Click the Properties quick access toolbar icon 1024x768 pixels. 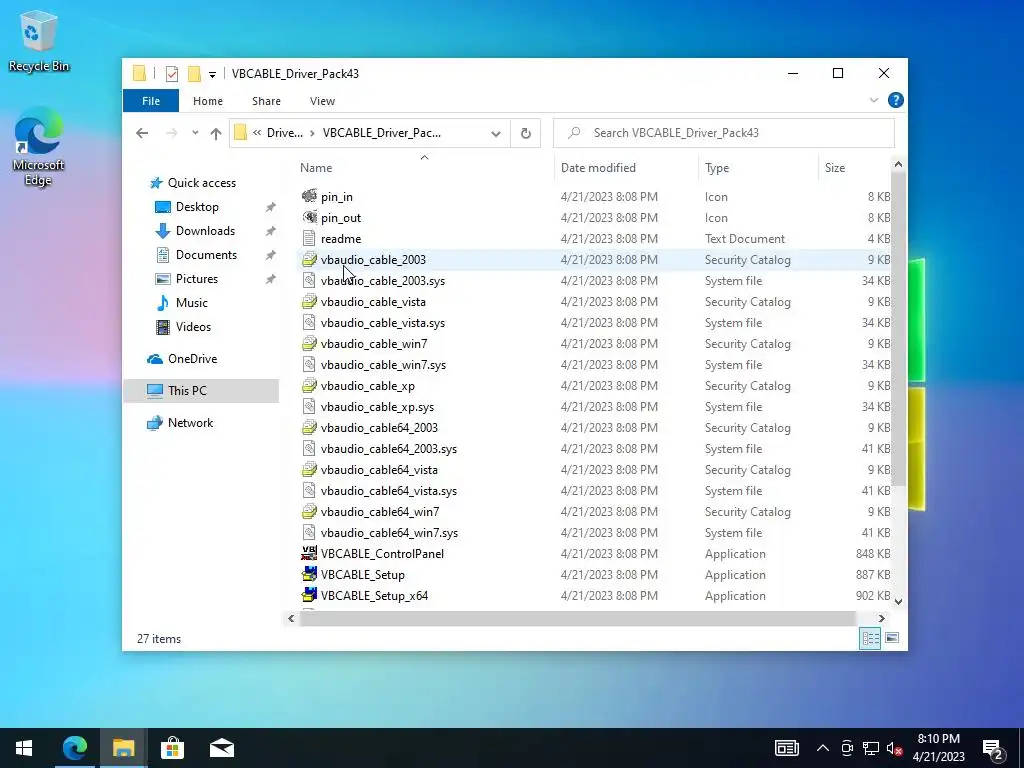172,74
